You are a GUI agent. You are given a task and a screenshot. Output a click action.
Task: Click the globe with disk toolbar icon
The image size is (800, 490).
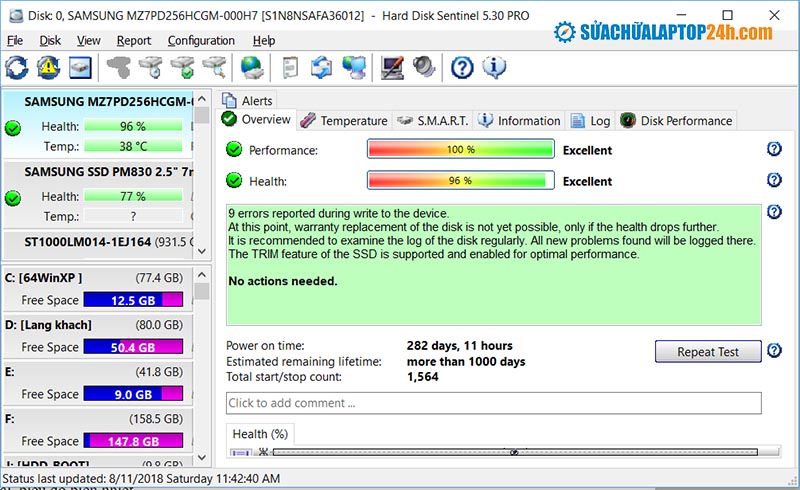[252, 67]
